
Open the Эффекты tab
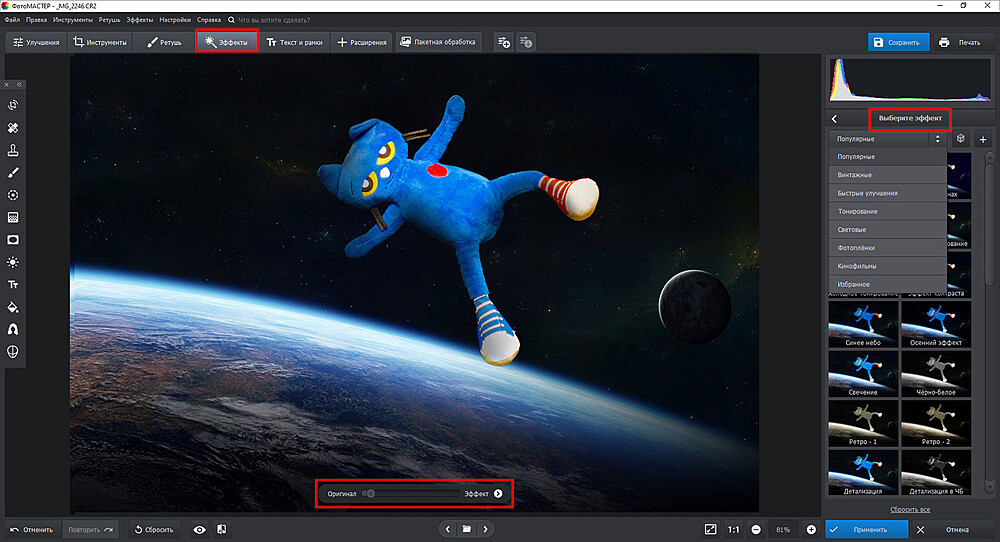pyautogui.click(x=227, y=42)
